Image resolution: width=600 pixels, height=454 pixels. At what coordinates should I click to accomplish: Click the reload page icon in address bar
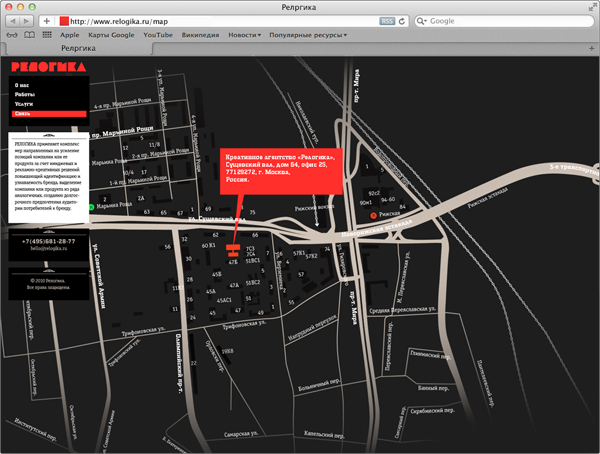click(x=403, y=21)
